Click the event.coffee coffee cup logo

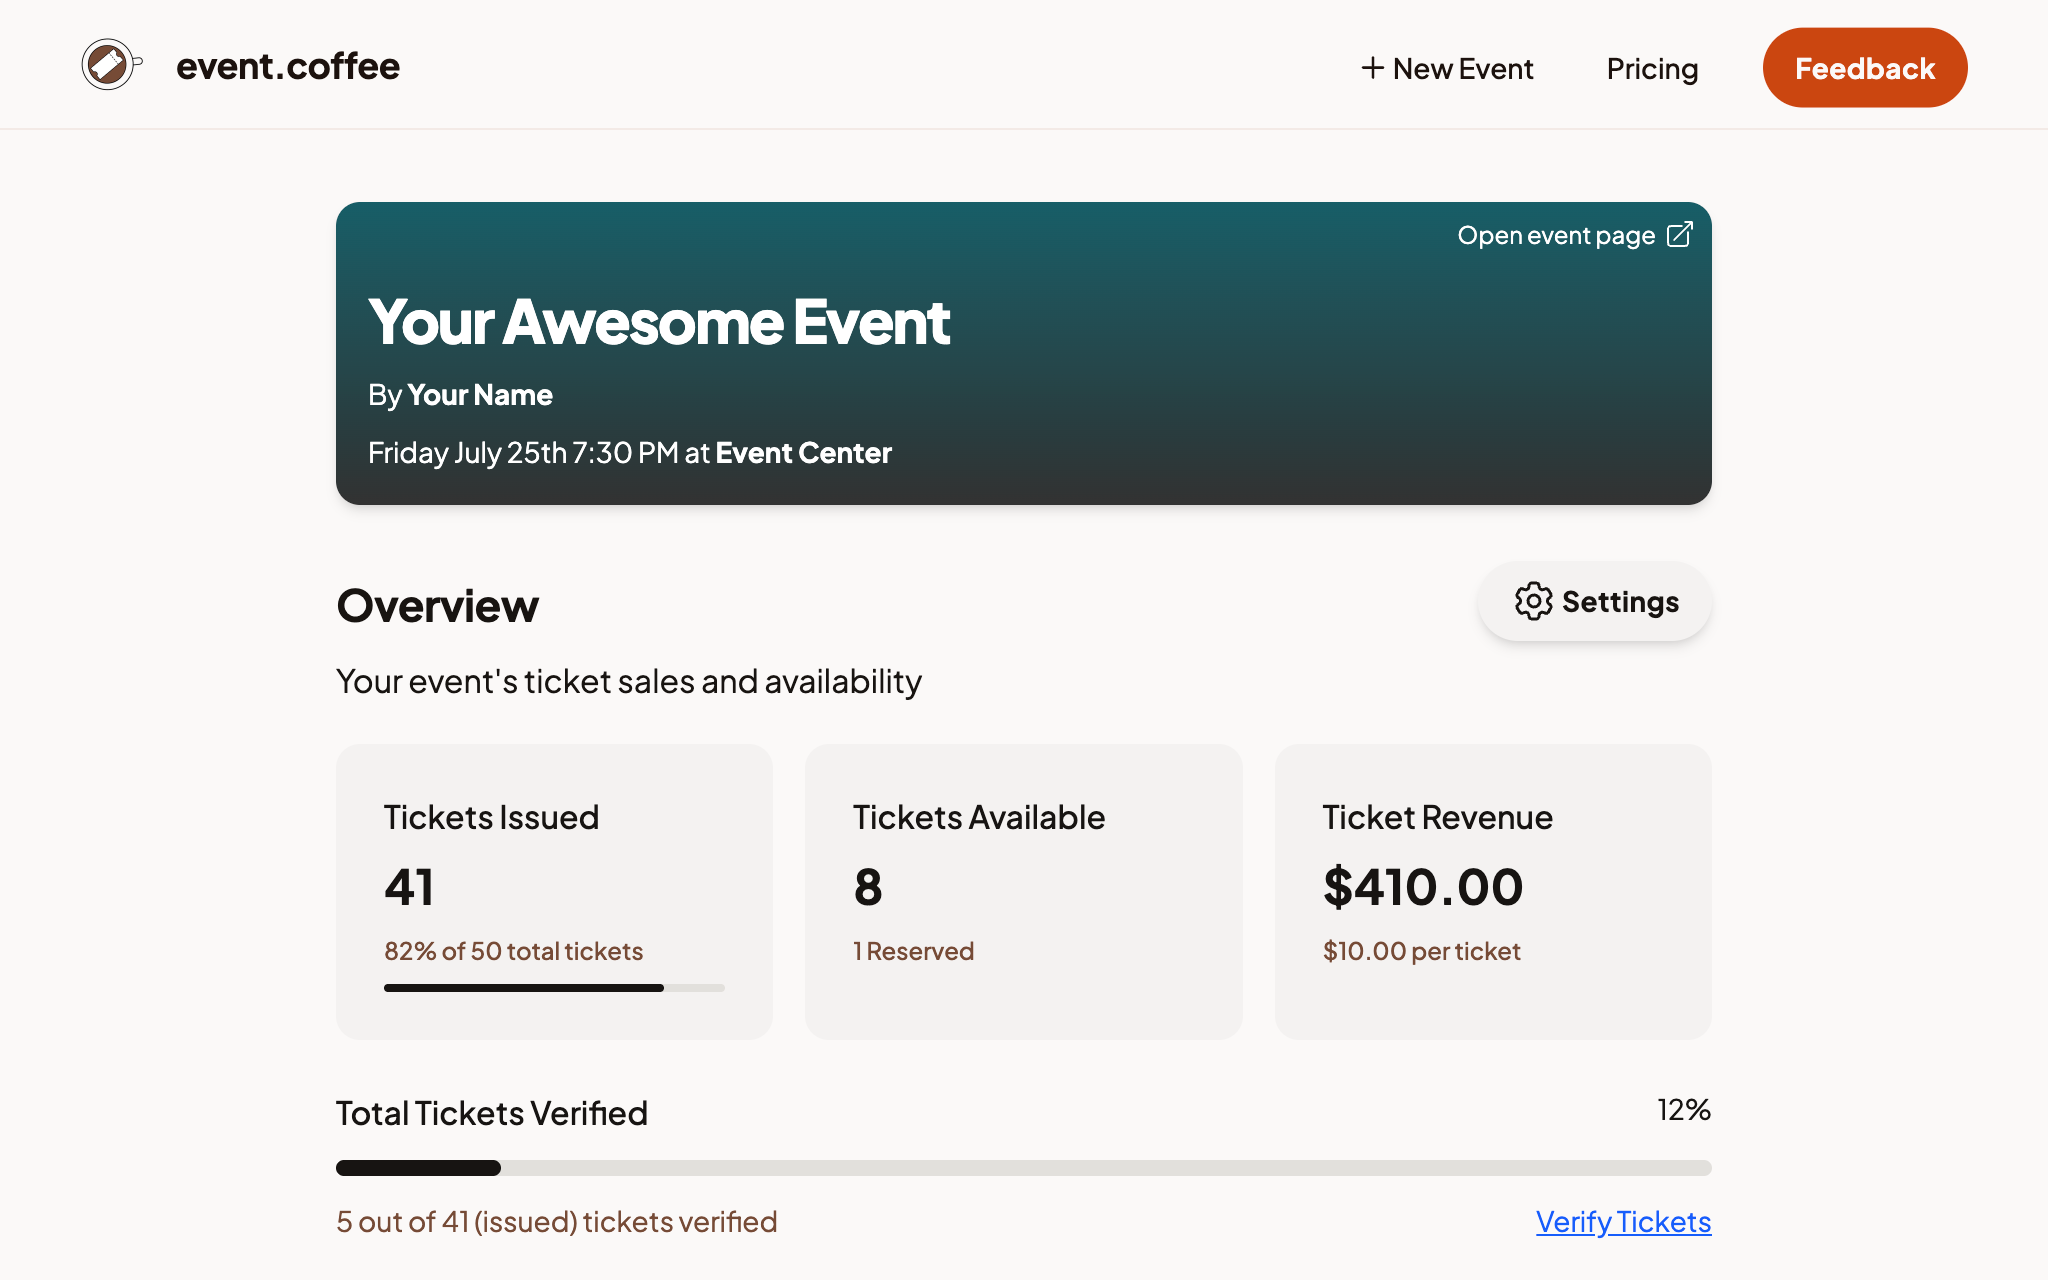(x=108, y=64)
